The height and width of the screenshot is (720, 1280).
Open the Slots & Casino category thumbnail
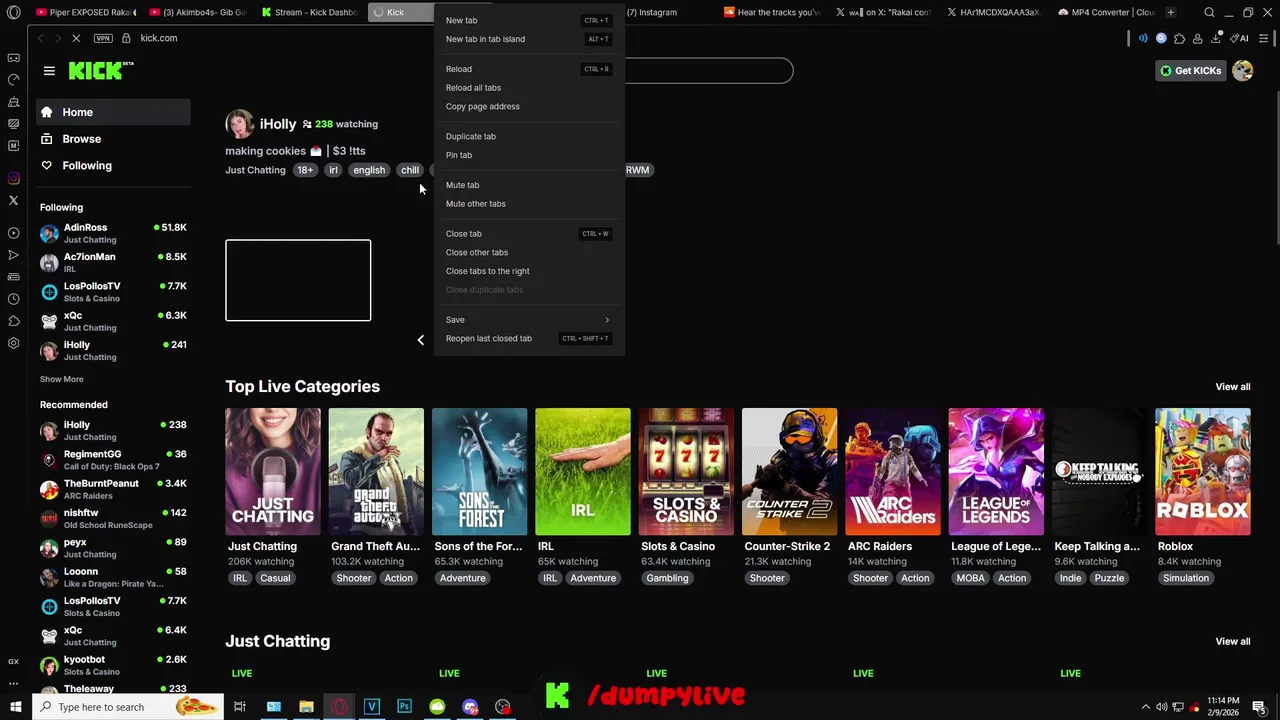coord(686,471)
